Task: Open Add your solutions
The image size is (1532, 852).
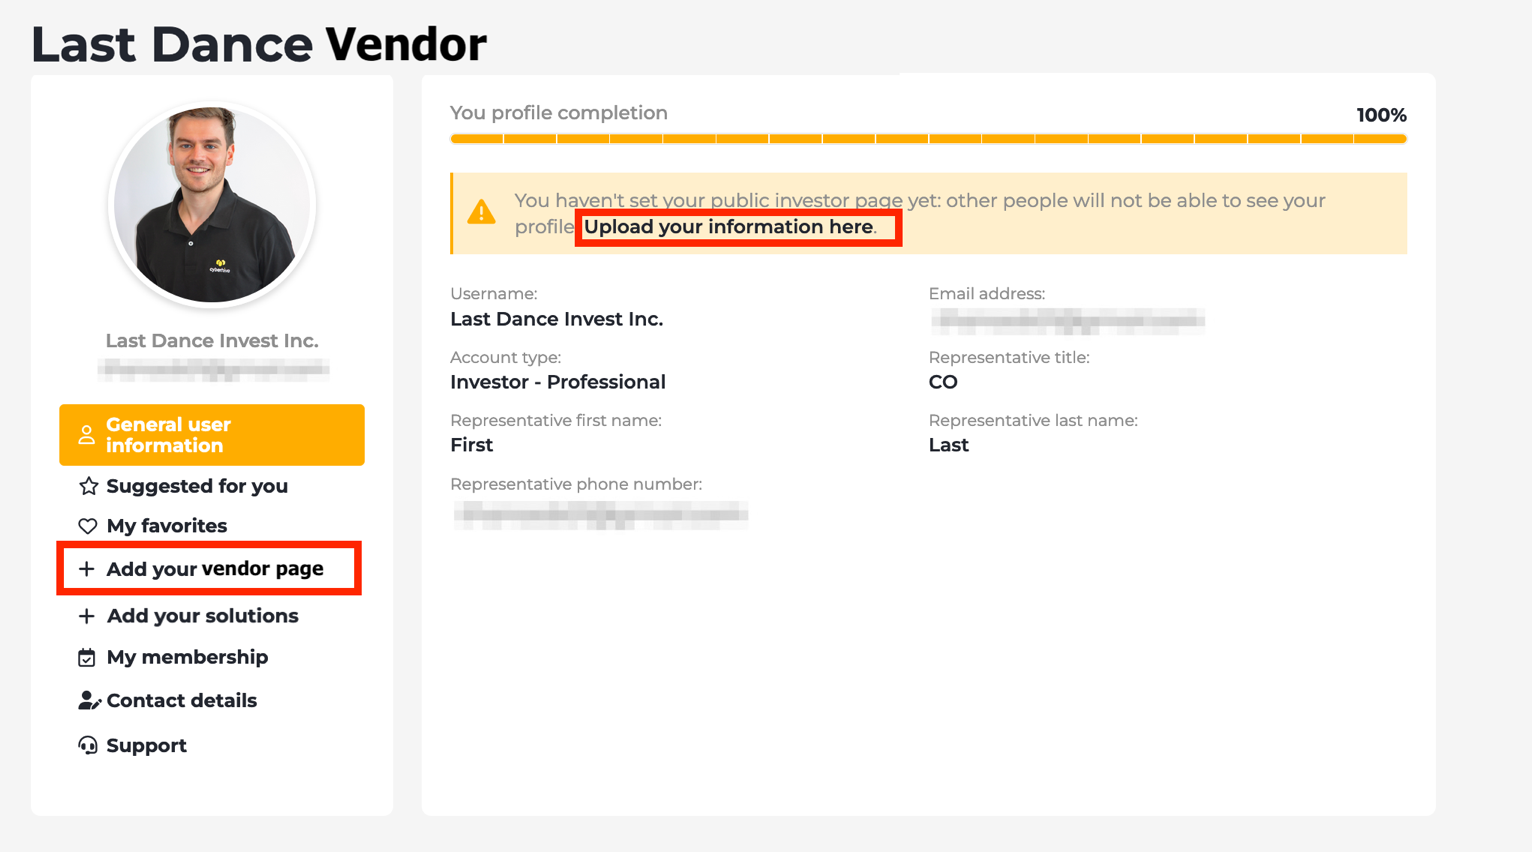Action: [x=202, y=616]
